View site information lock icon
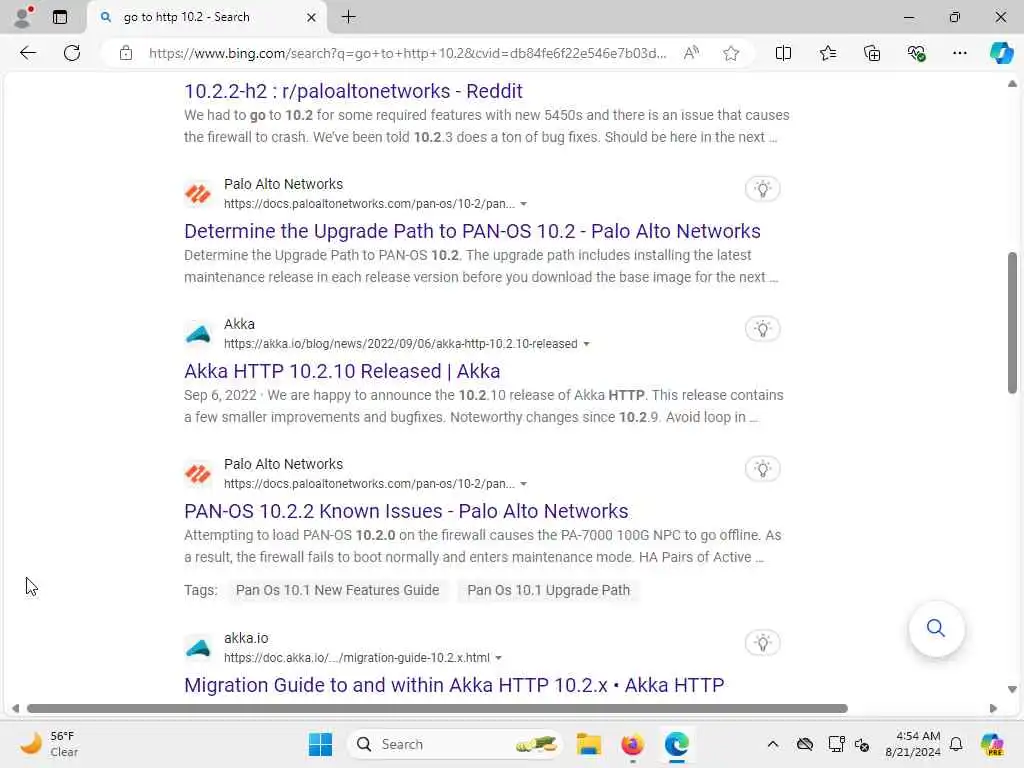The image size is (1024, 768). point(126,53)
